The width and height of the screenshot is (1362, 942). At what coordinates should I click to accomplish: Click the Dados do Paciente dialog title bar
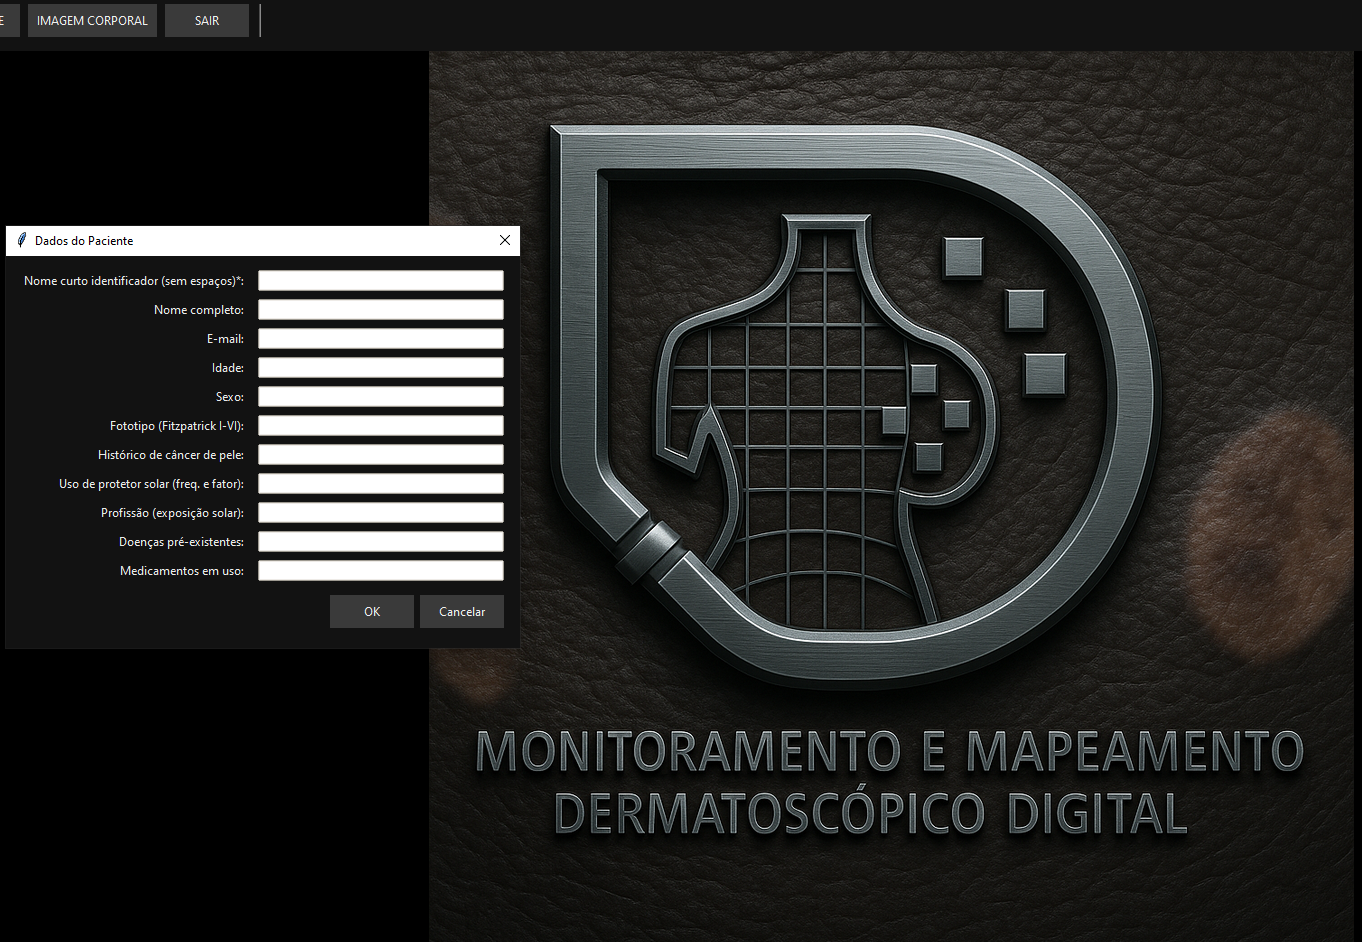point(260,240)
